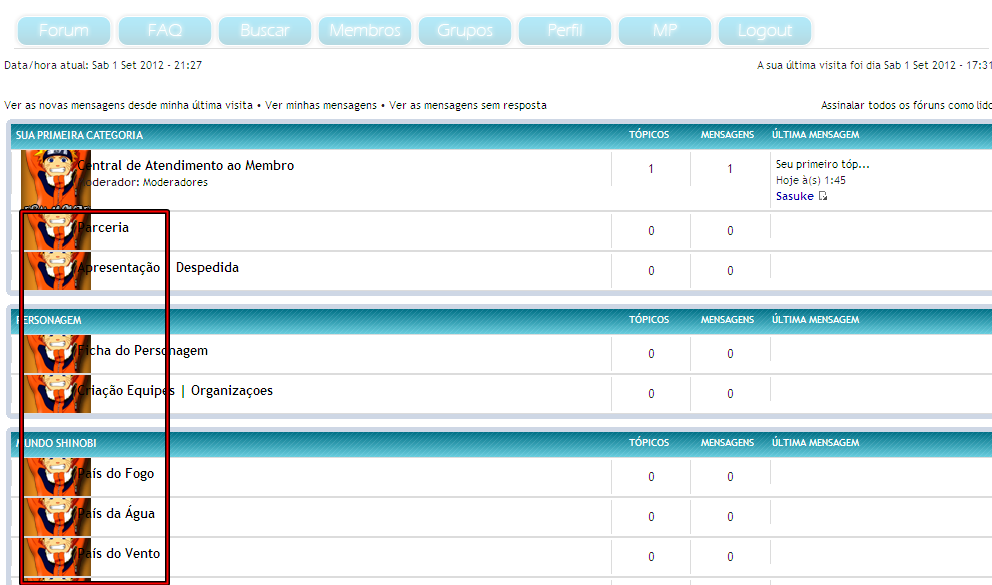Click Naruto icon of Central de Atendimento
Screen dimensions: 992x585
pos(56,180)
